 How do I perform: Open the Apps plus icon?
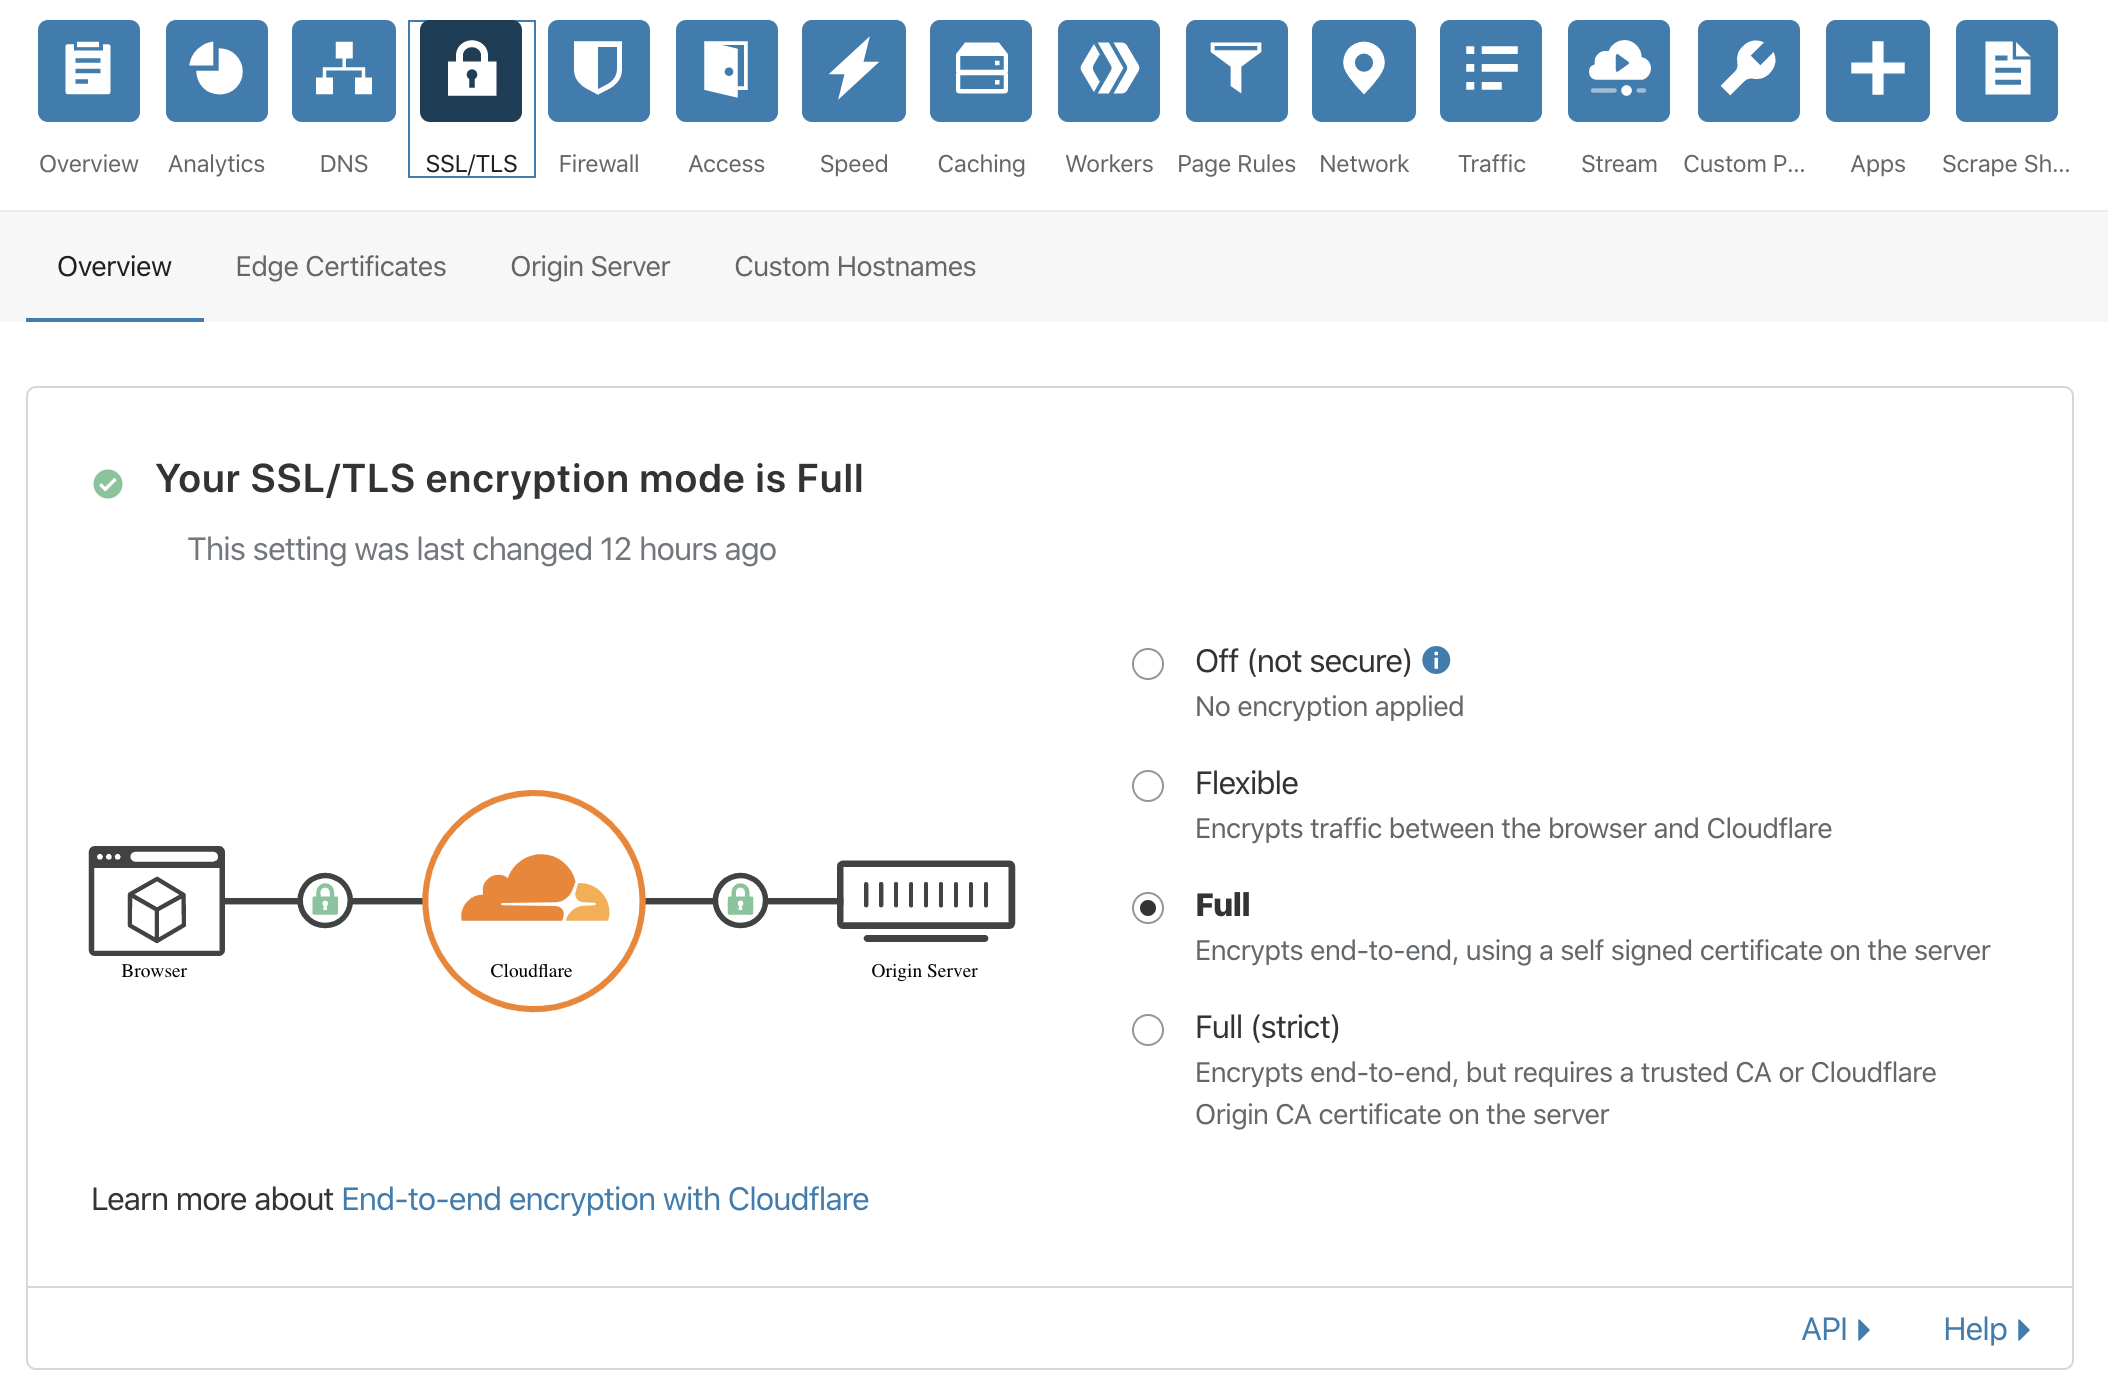click(x=1877, y=71)
